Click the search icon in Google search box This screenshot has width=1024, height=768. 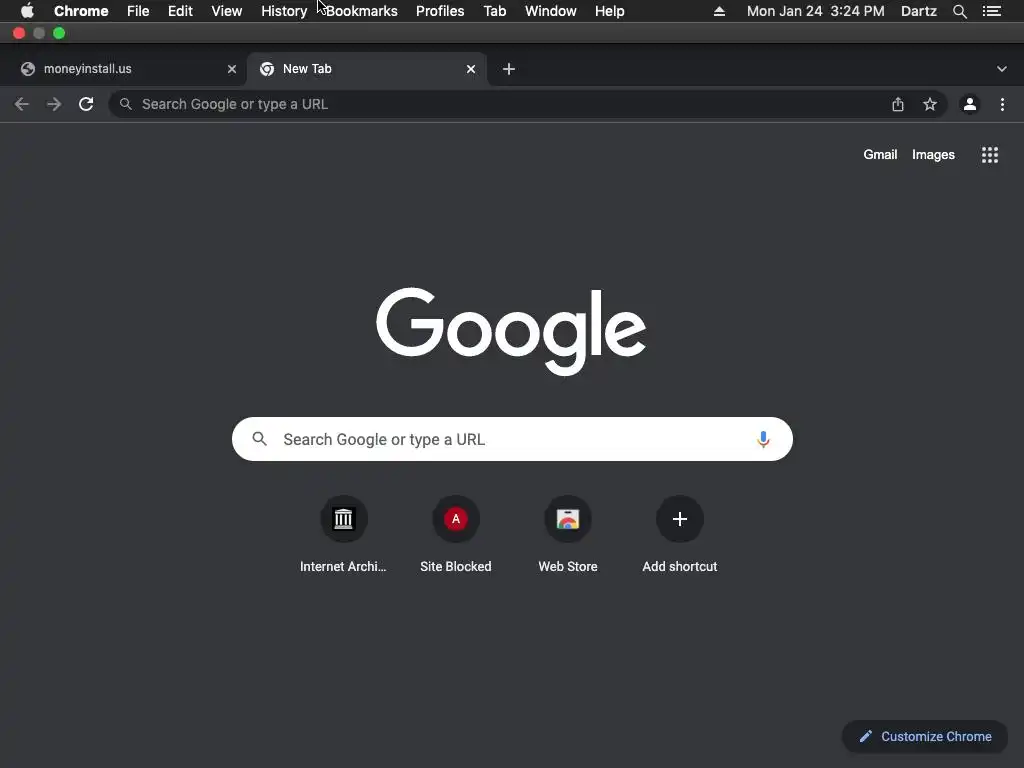coord(259,439)
